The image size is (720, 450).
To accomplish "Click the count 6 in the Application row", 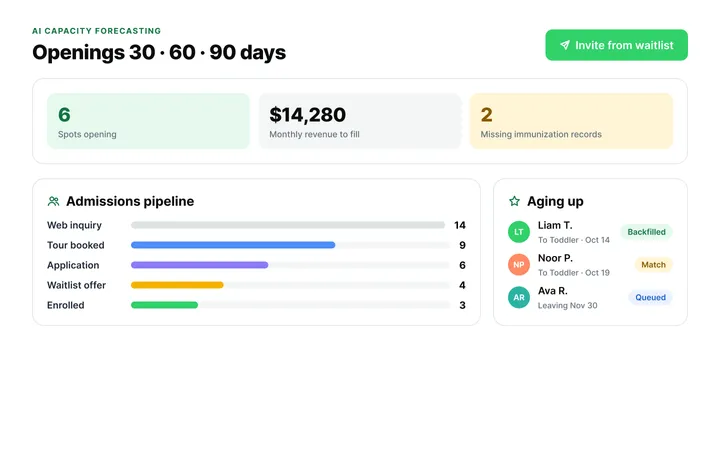I will [x=462, y=265].
